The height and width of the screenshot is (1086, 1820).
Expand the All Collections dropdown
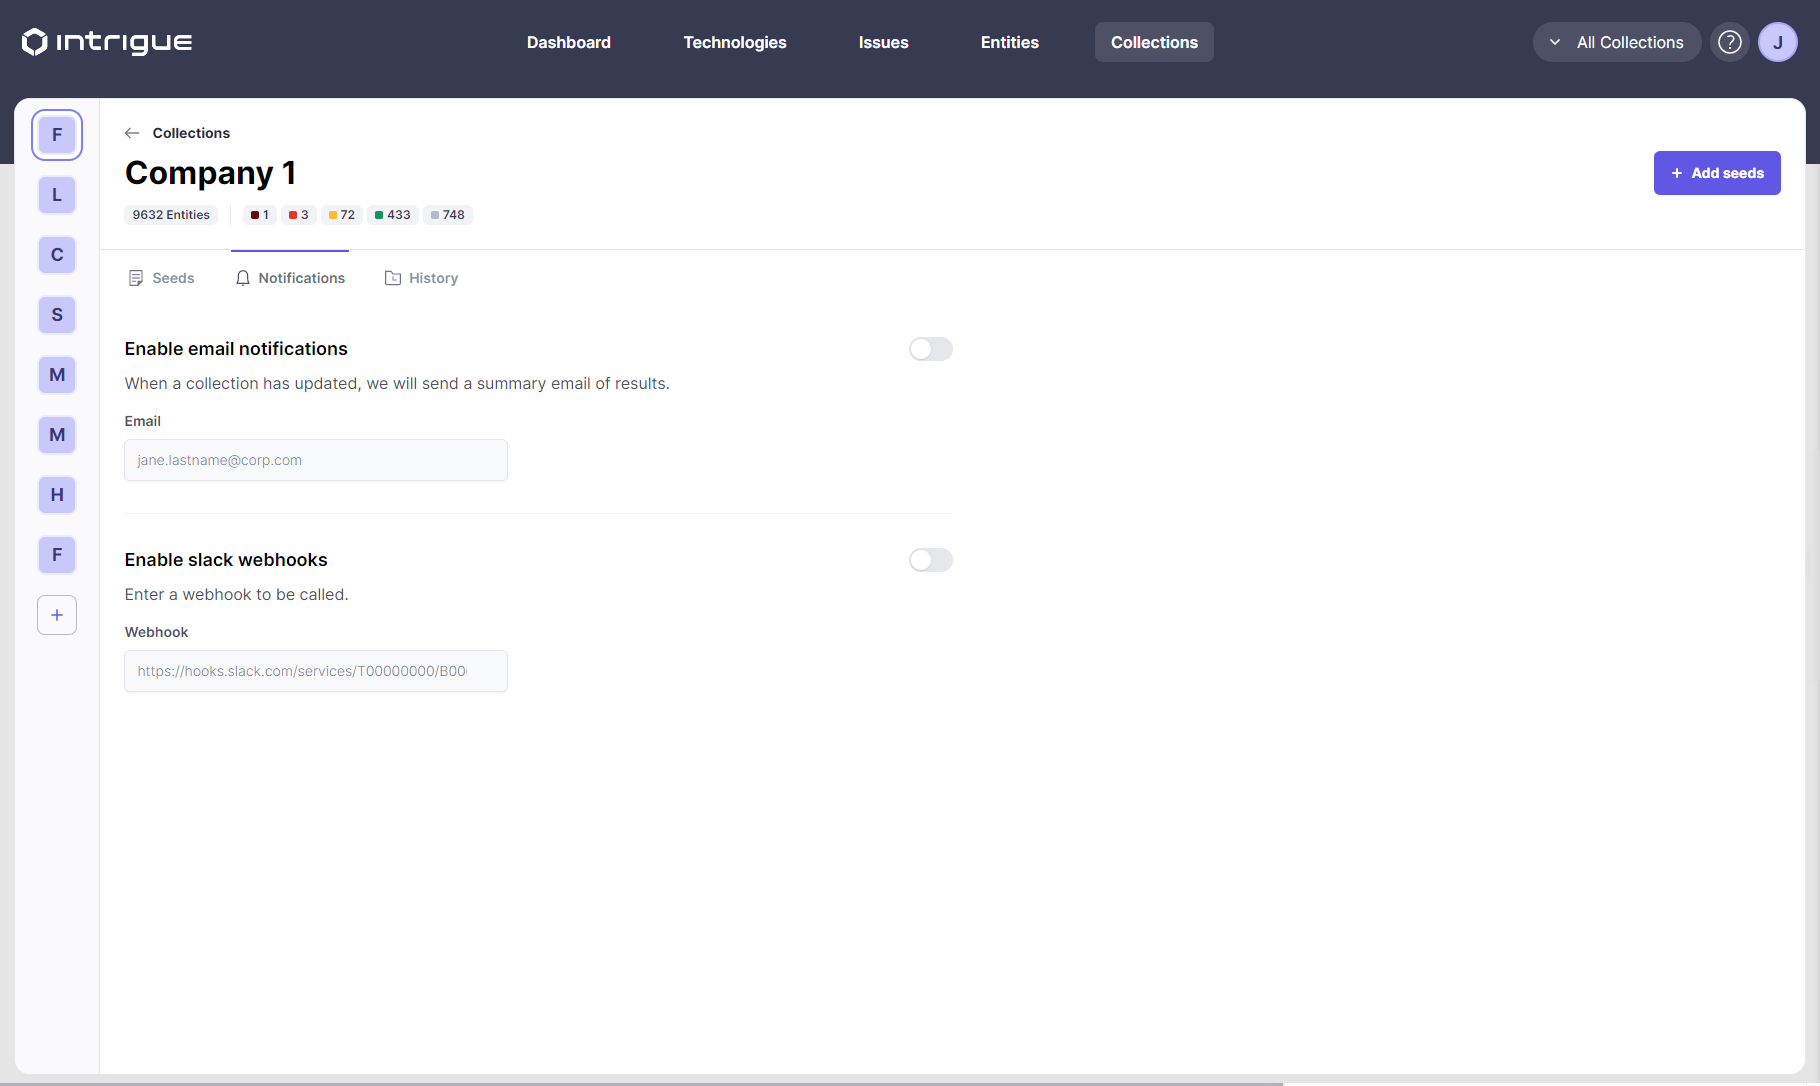[1617, 42]
